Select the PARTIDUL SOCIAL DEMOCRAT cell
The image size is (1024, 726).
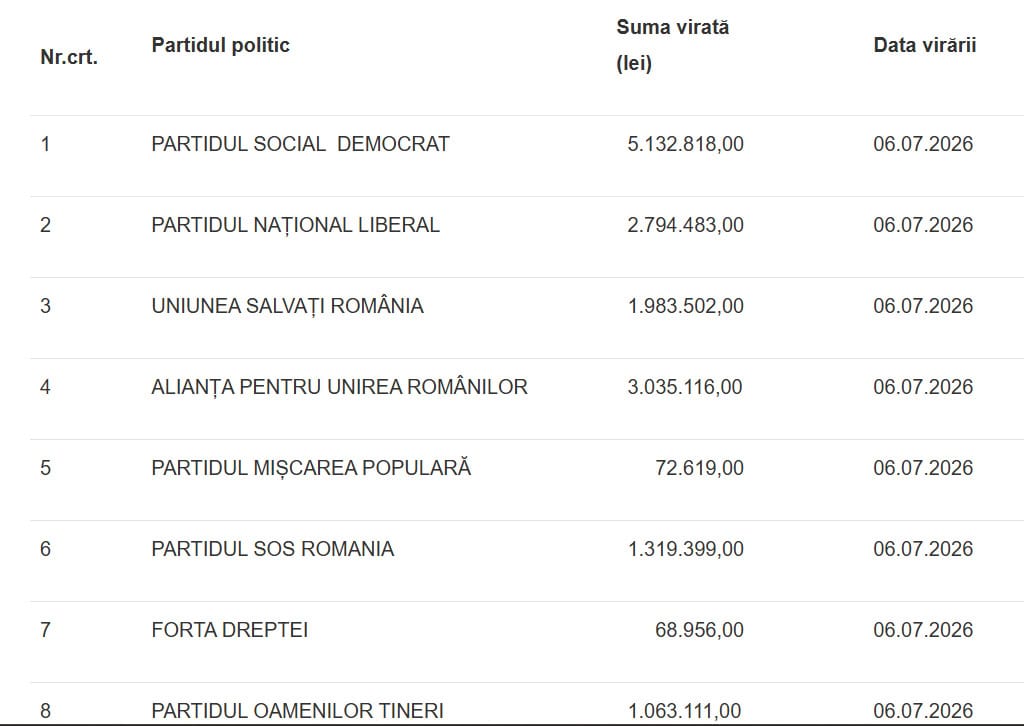(x=300, y=144)
